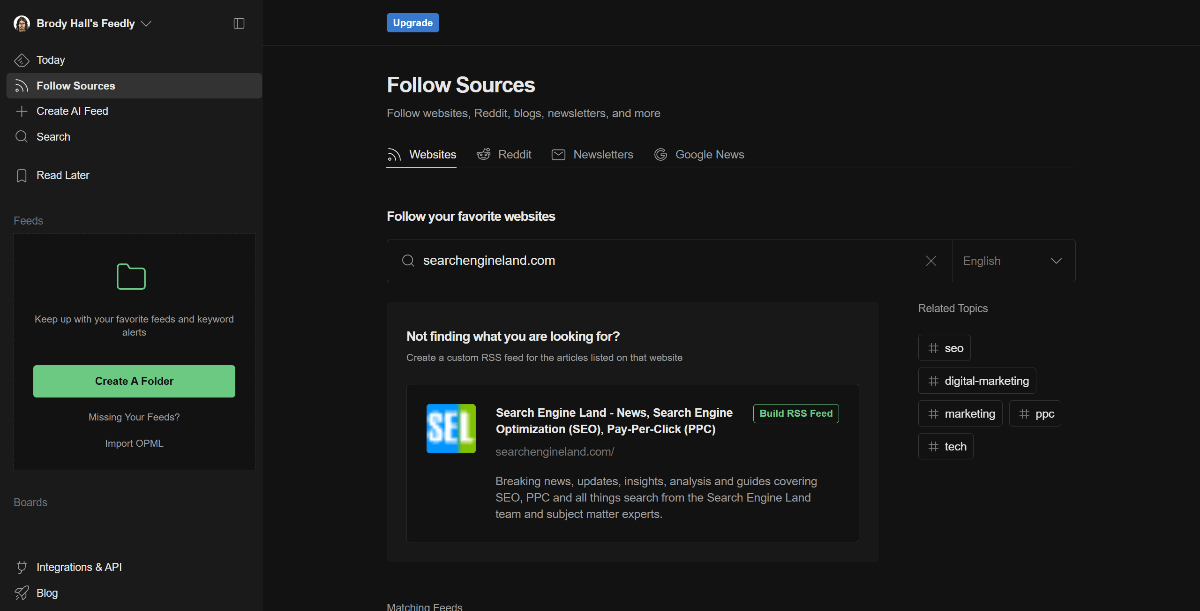Screen dimensions: 1200x611
Task: Click the Build RSS Feed button
Action: tap(796, 414)
